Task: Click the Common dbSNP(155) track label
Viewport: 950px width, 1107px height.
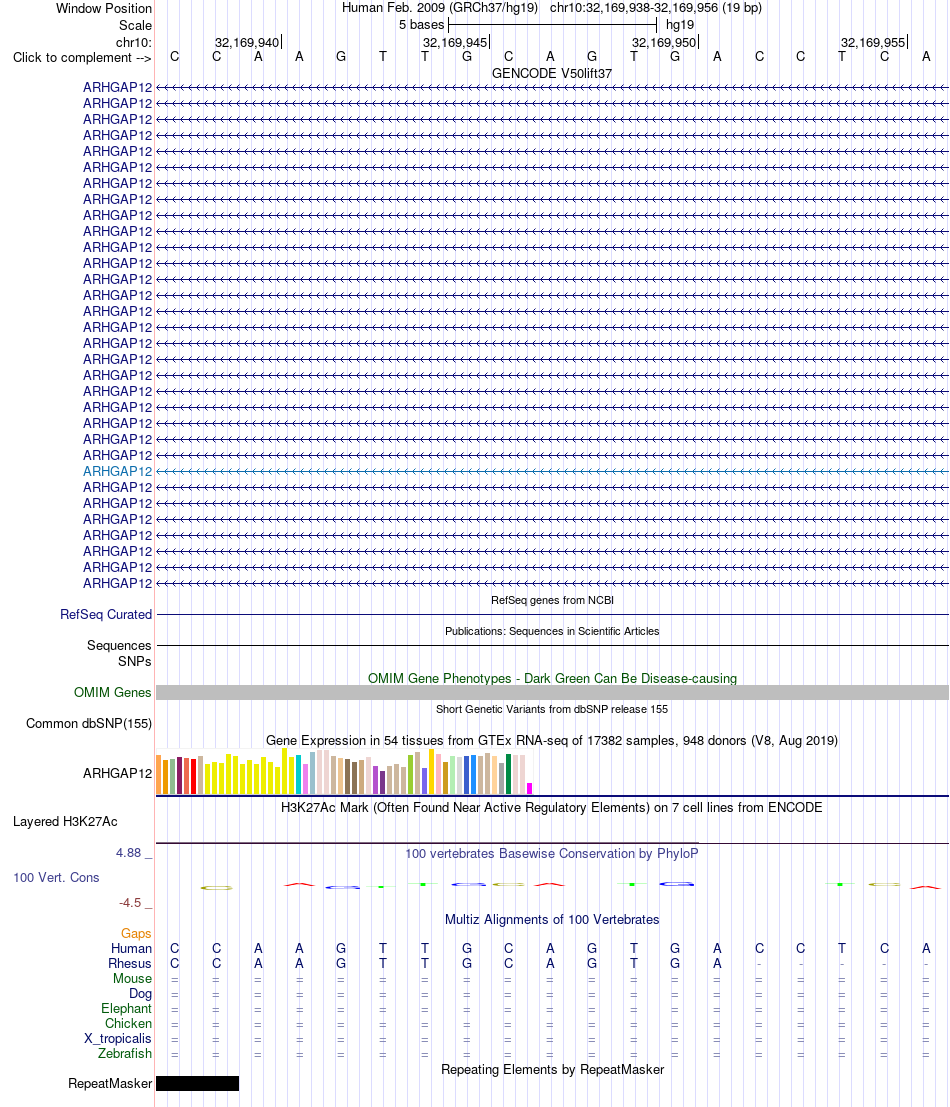Action: [x=89, y=724]
